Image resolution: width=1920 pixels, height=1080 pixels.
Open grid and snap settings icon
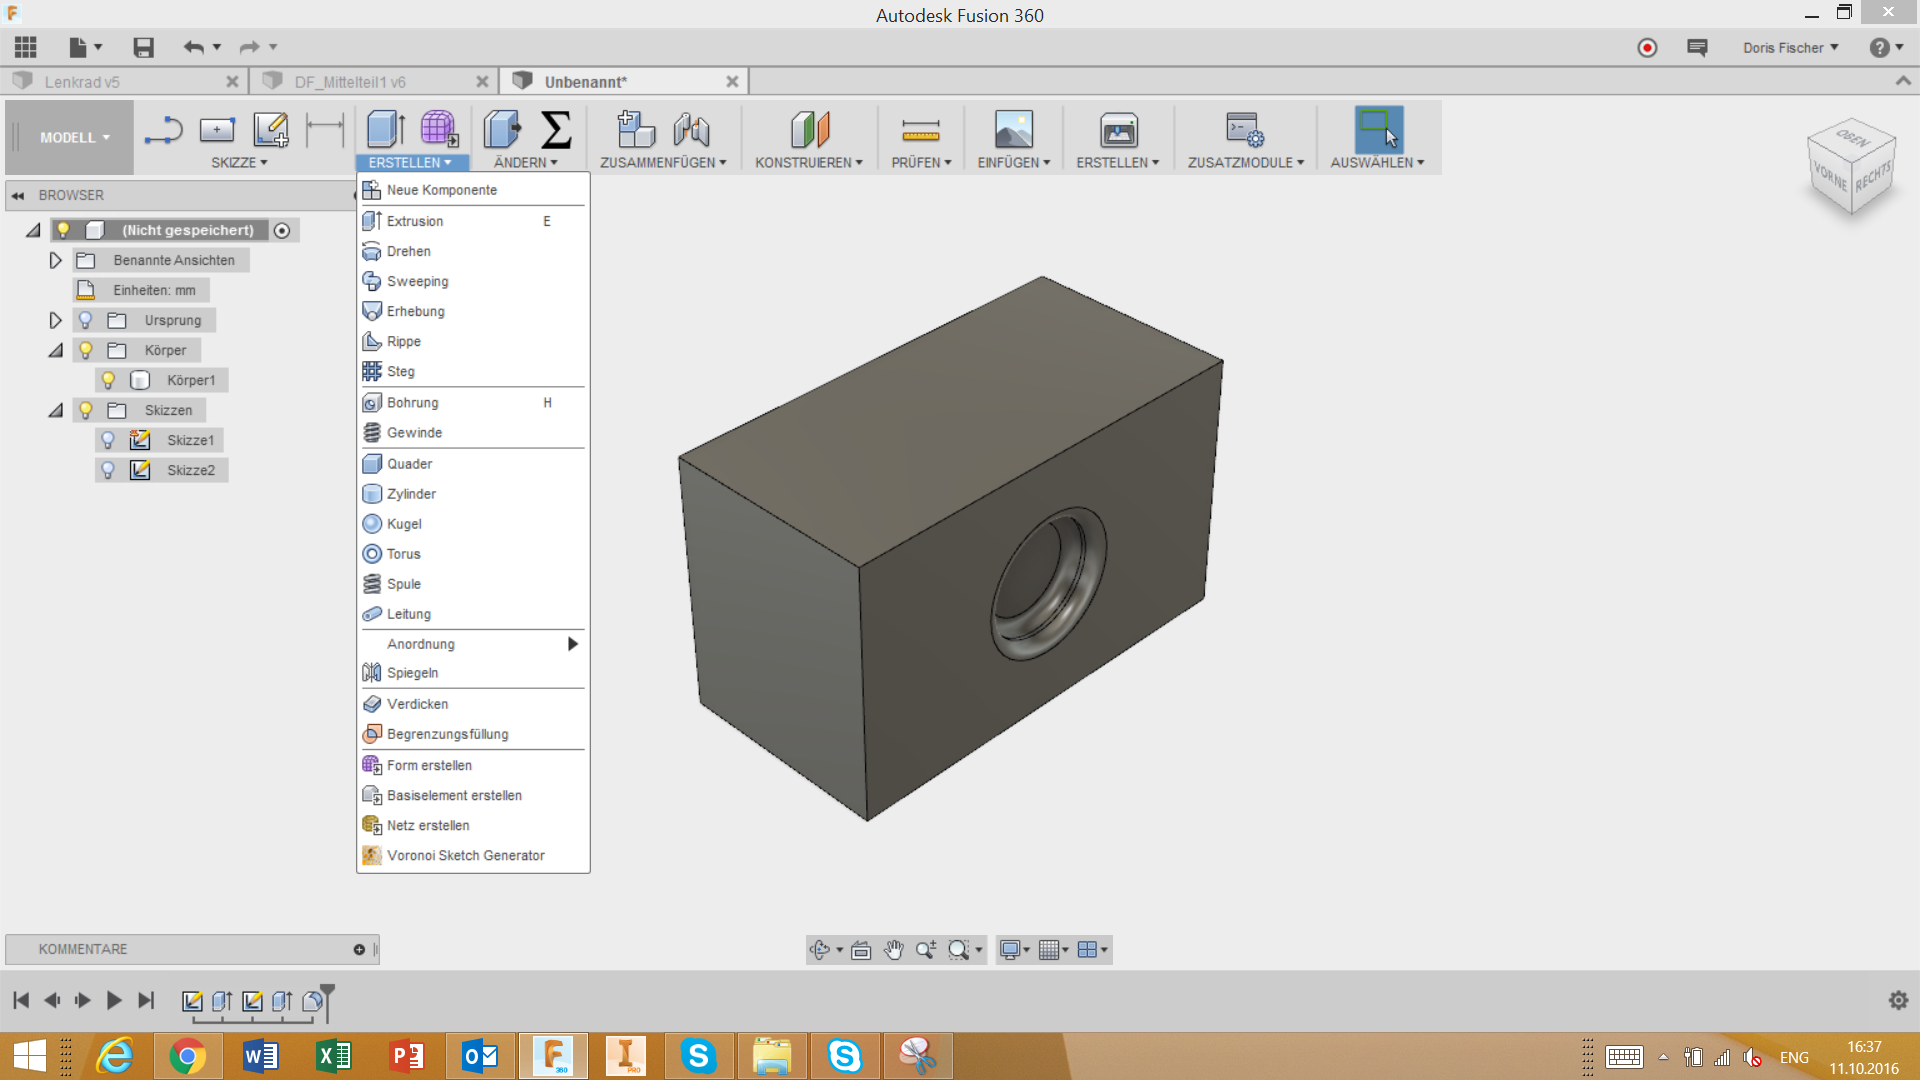coord(1048,950)
